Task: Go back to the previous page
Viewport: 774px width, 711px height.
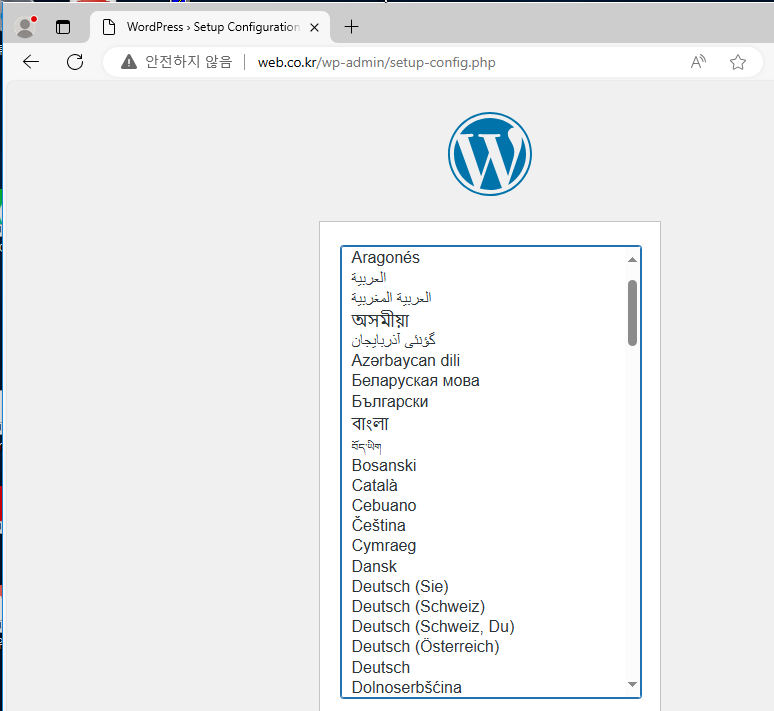Action: point(31,62)
